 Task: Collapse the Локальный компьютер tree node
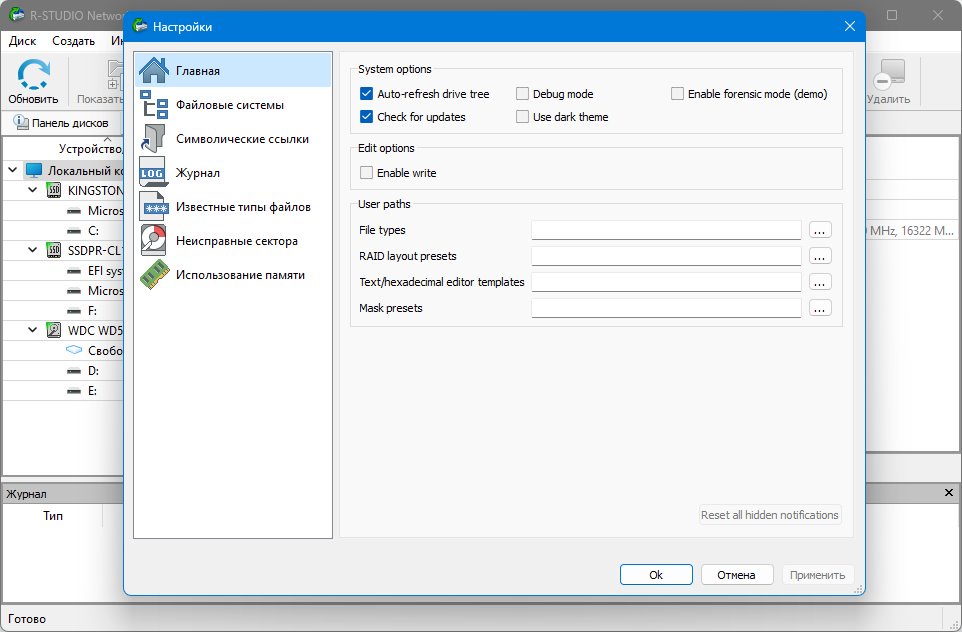12,170
